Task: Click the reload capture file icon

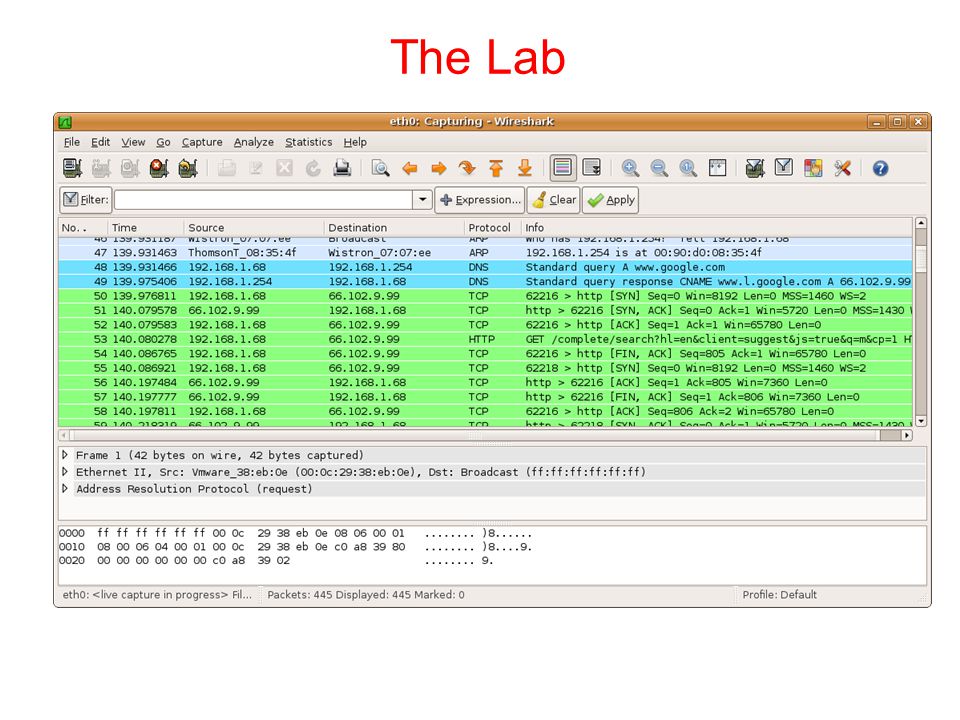Action: pos(313,168)
